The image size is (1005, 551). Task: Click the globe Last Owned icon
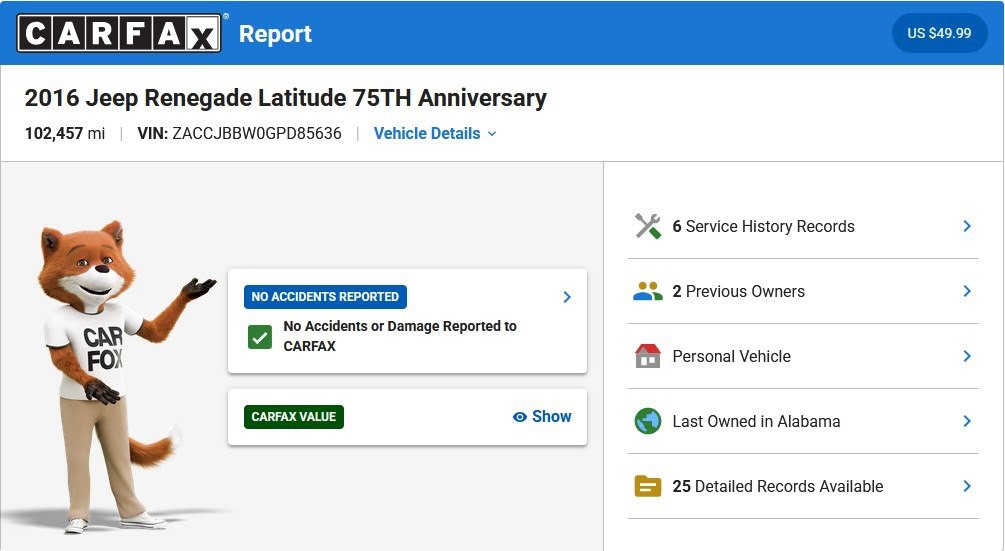(x=647, y=421)
